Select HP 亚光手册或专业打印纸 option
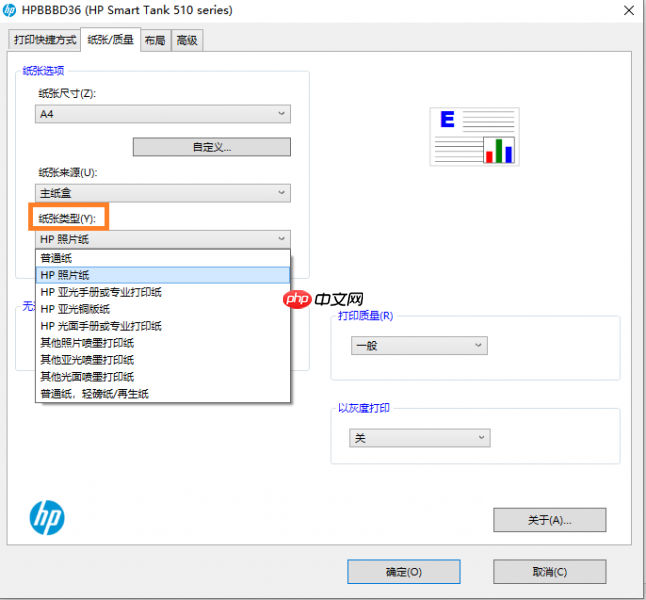646x600 pixels. click(163, 292)
